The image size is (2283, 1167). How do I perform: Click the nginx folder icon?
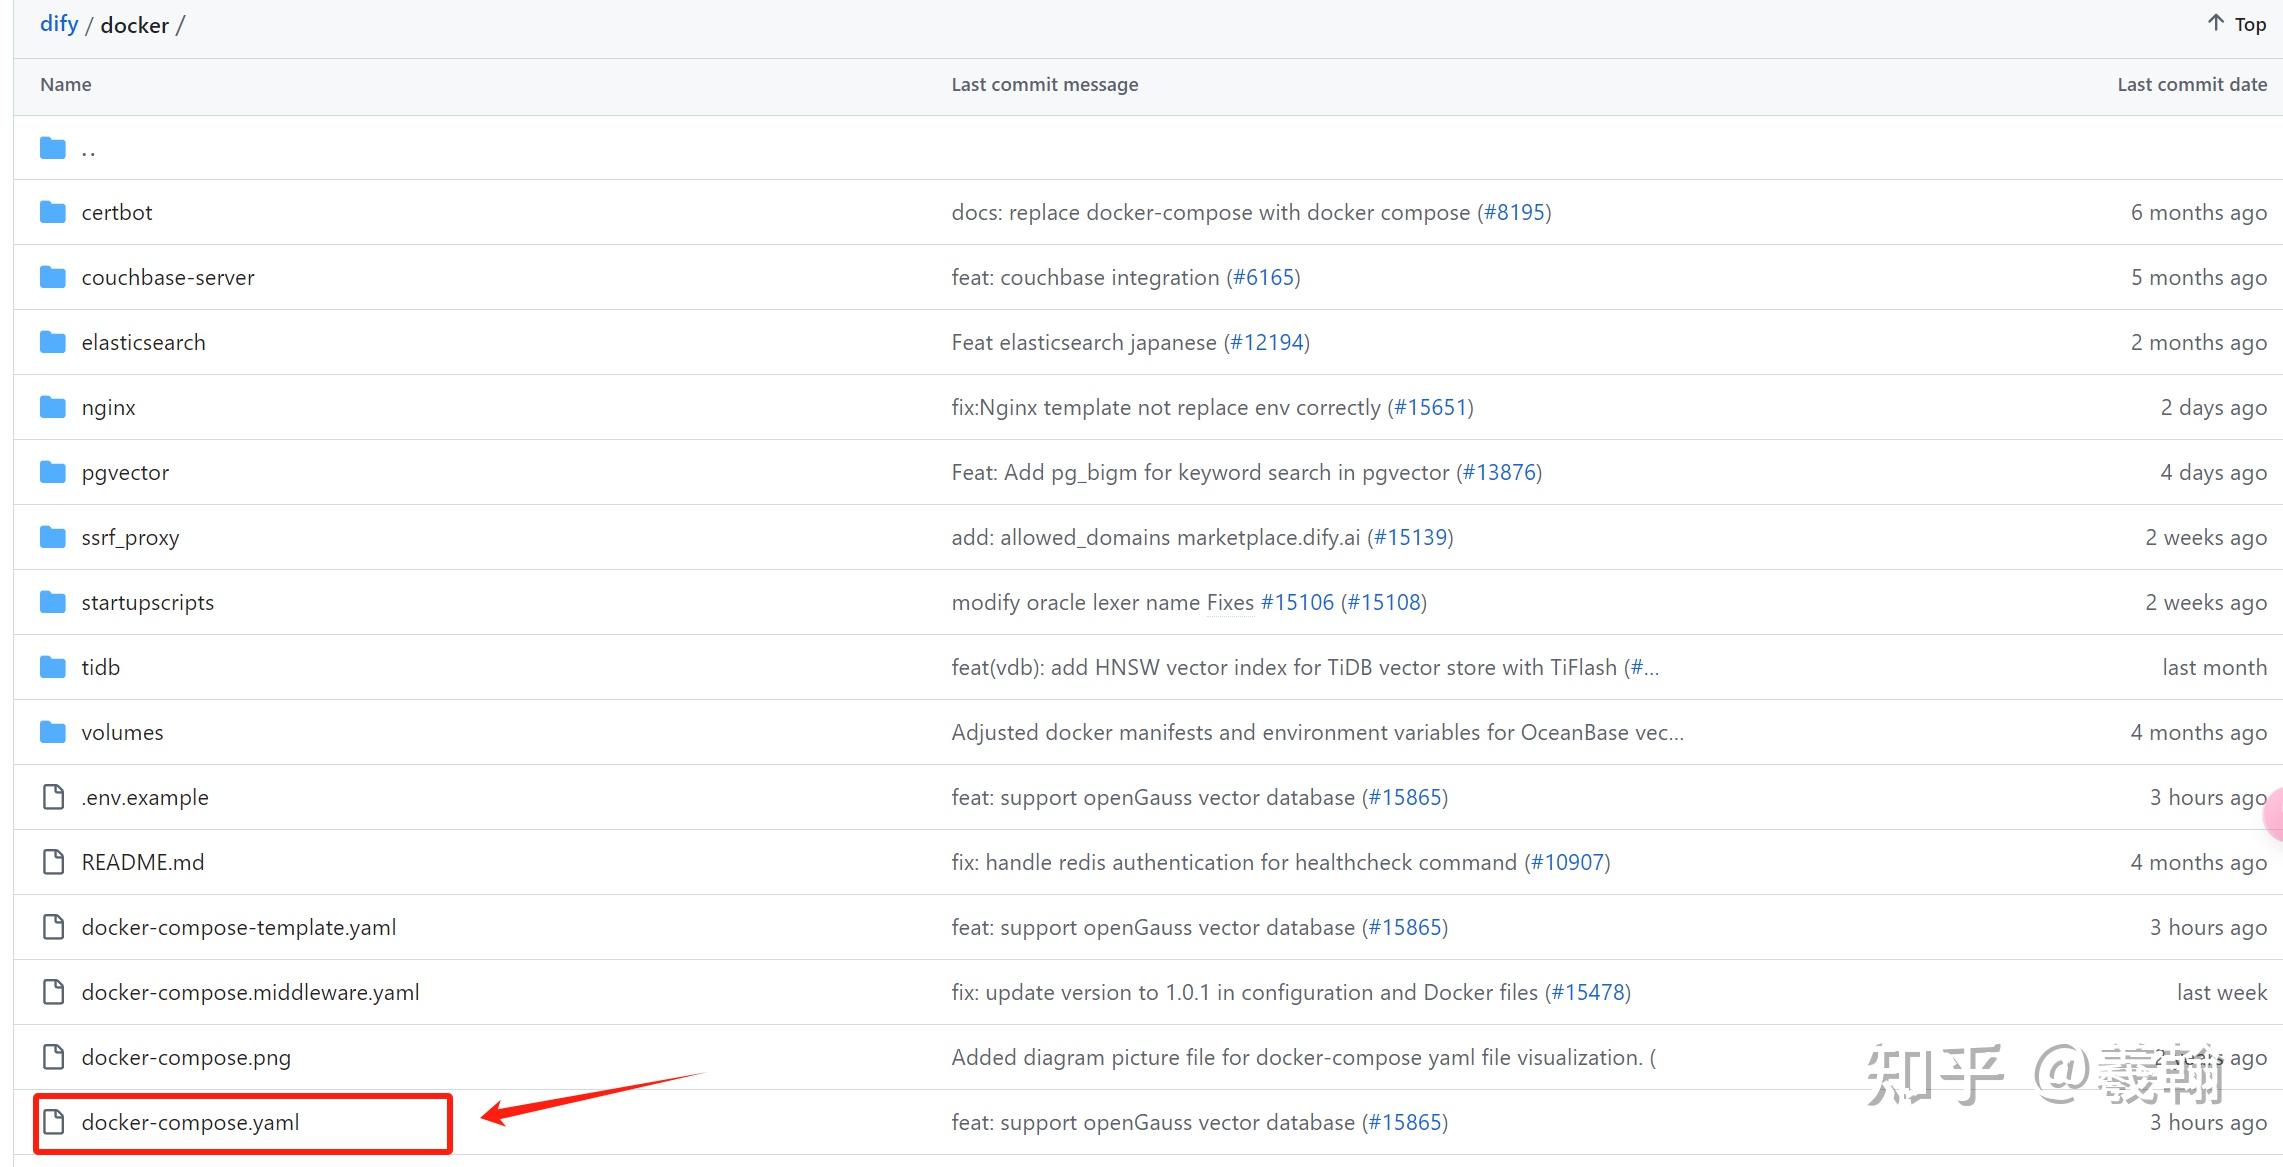tap(53, 407)
